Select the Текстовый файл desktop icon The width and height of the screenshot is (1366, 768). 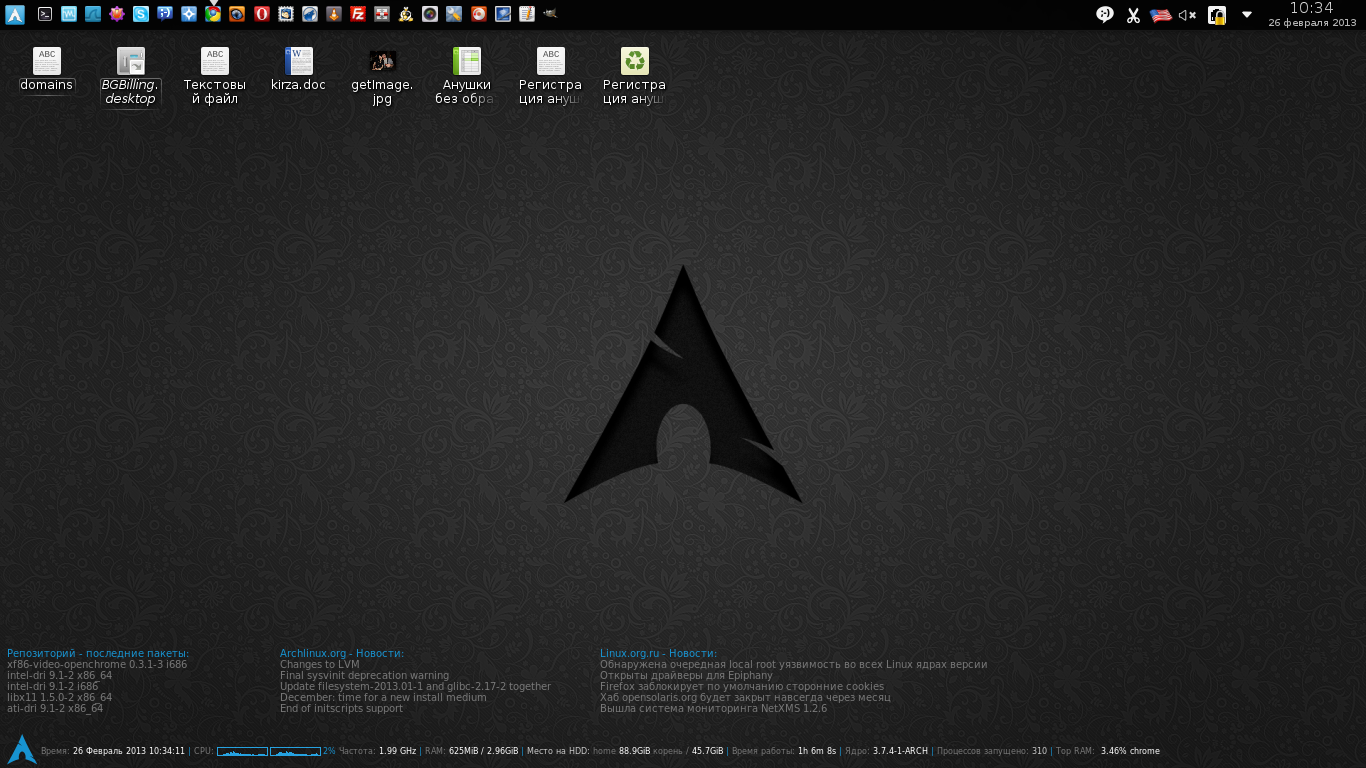tap(215, 76)
